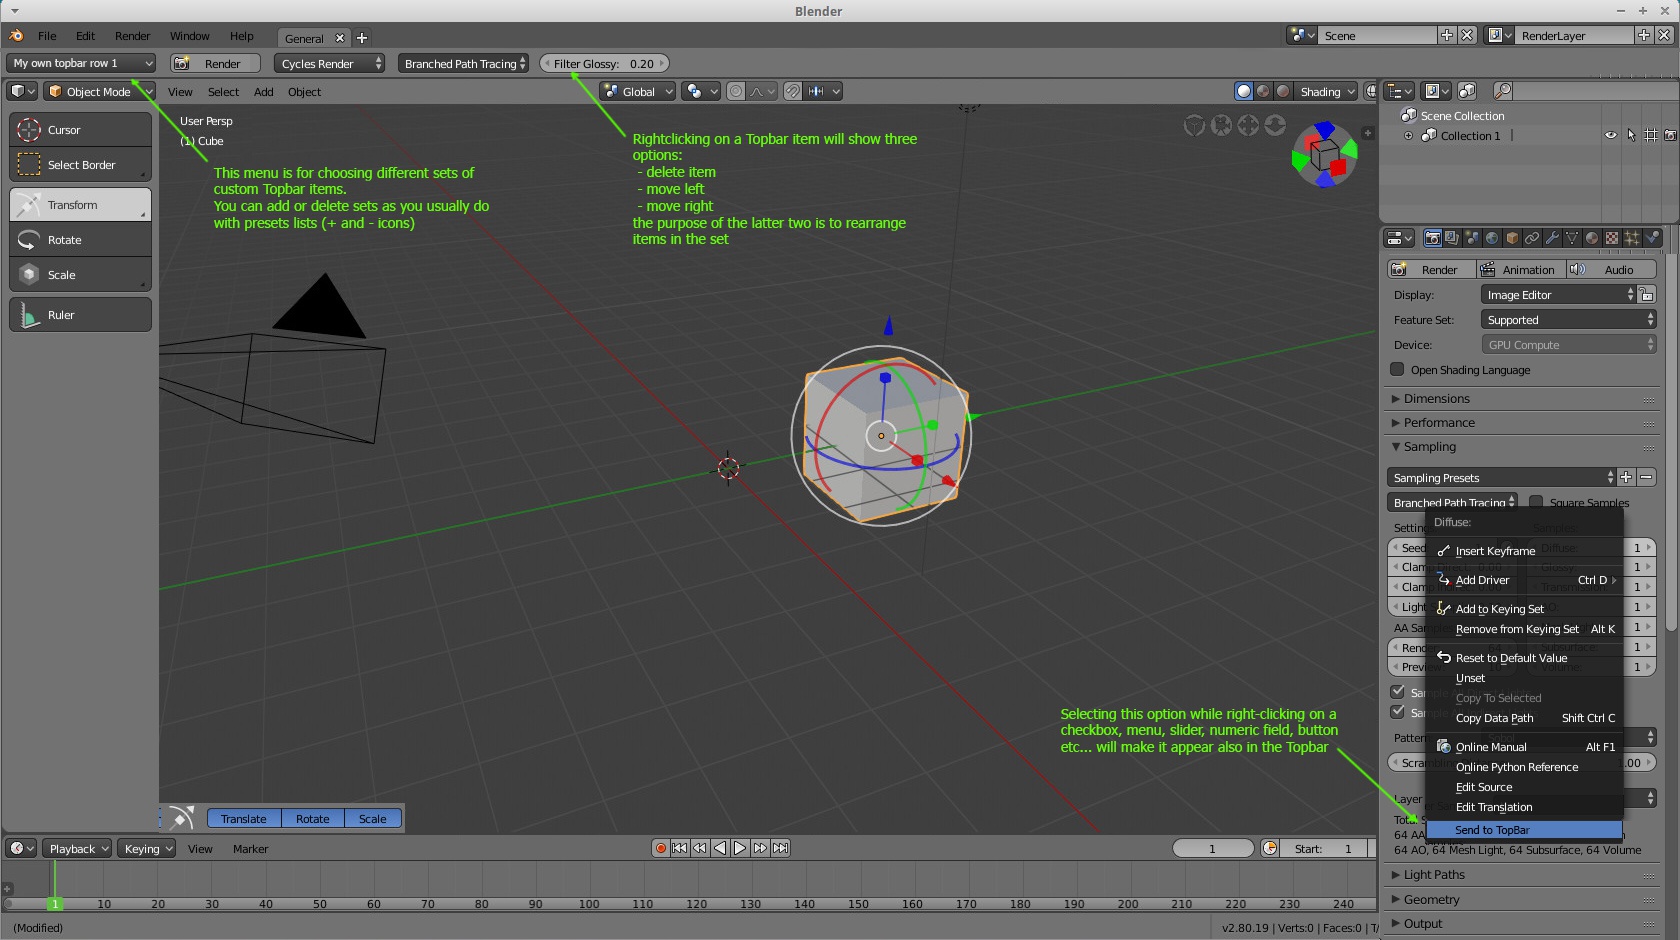Select the Transform tool
This screenshot has width=1680, height=940.
[80, 204]
